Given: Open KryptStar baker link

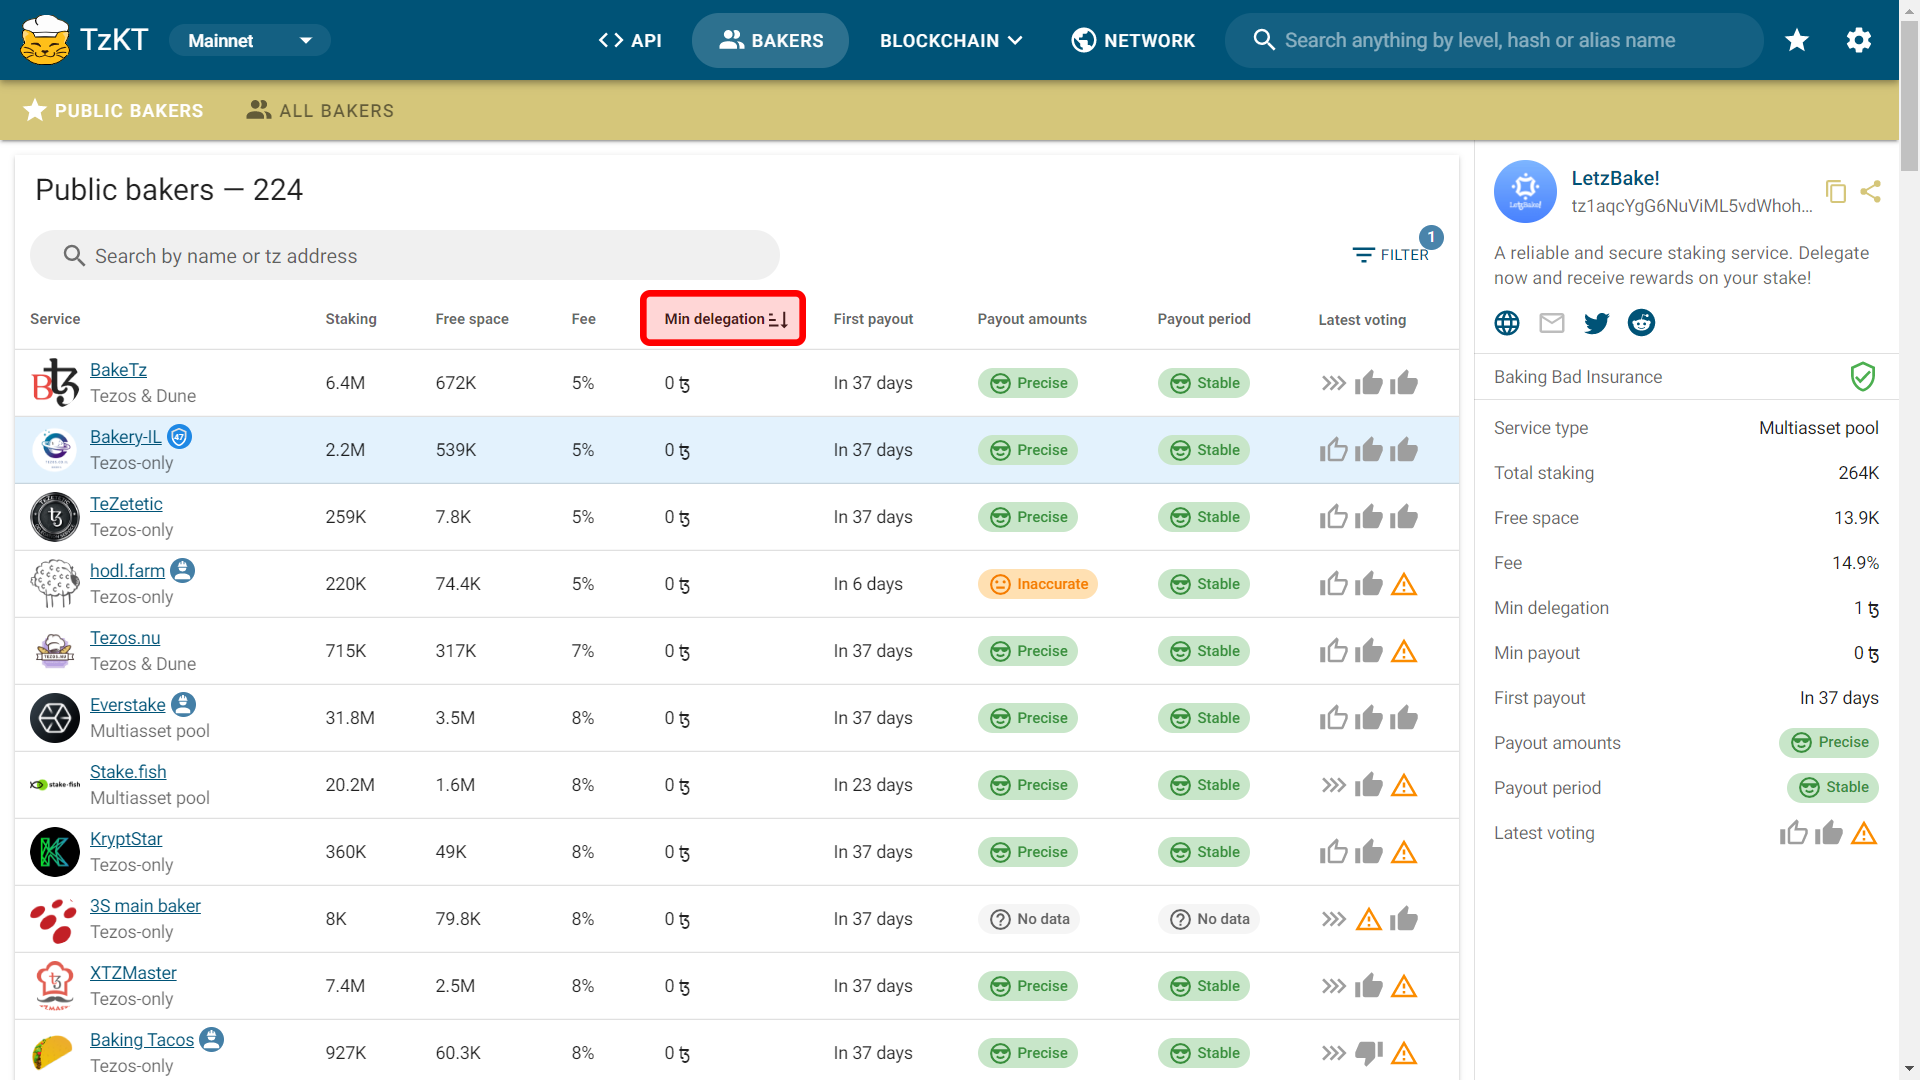Looking at the screenshot, I should pyautogui.click(x=126, y=839).
